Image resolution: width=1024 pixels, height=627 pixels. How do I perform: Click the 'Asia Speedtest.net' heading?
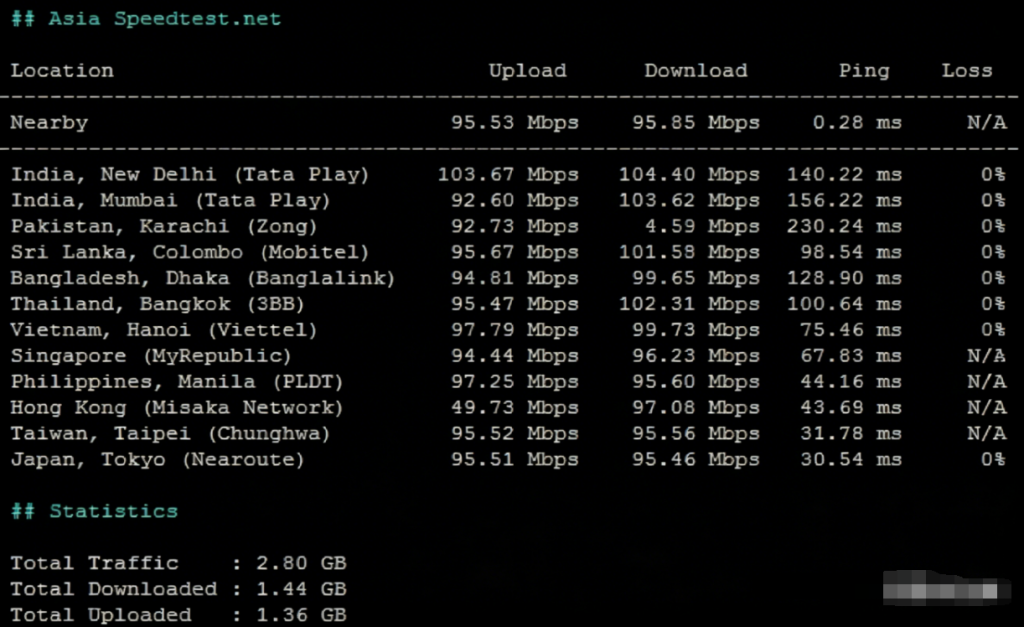[x=164, y=19]
